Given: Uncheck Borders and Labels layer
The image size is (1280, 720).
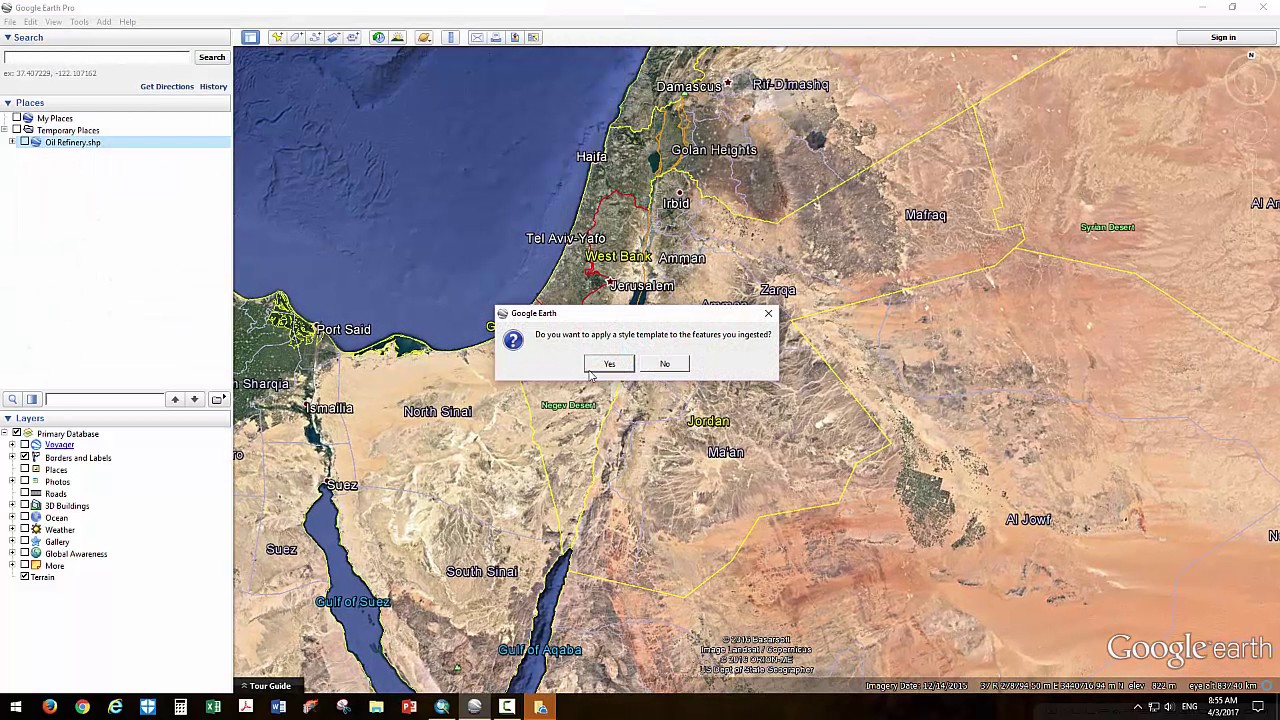Looking at the screenshot, I should 25,457.
